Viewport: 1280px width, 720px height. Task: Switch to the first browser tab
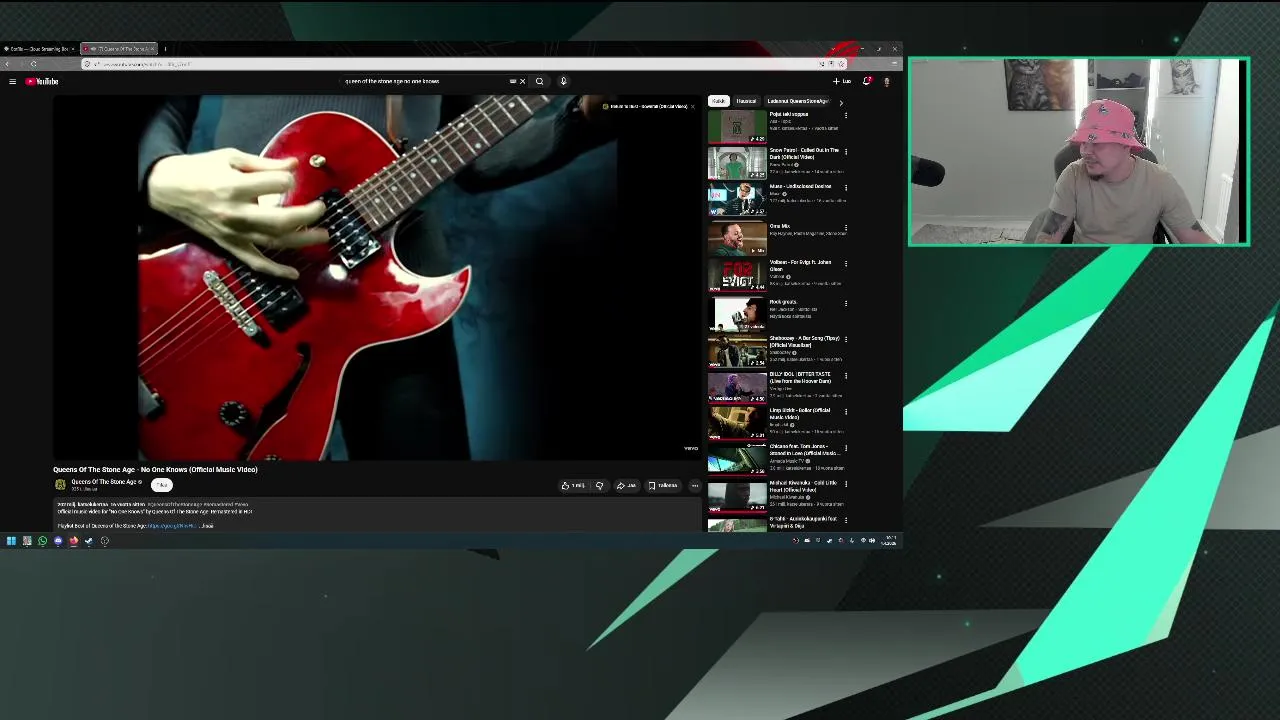click(x=38, y=48)
